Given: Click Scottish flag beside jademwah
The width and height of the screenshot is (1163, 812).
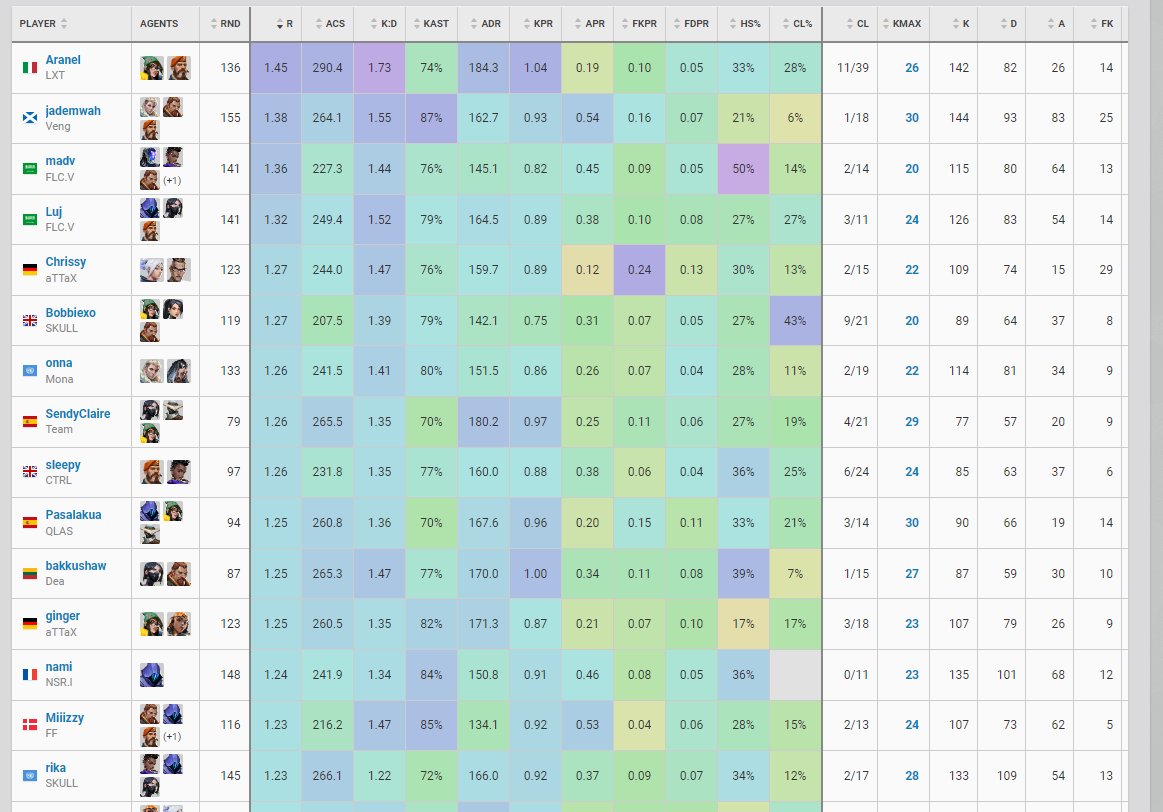Looking at the screenshot, I should [x=30, y=118].
